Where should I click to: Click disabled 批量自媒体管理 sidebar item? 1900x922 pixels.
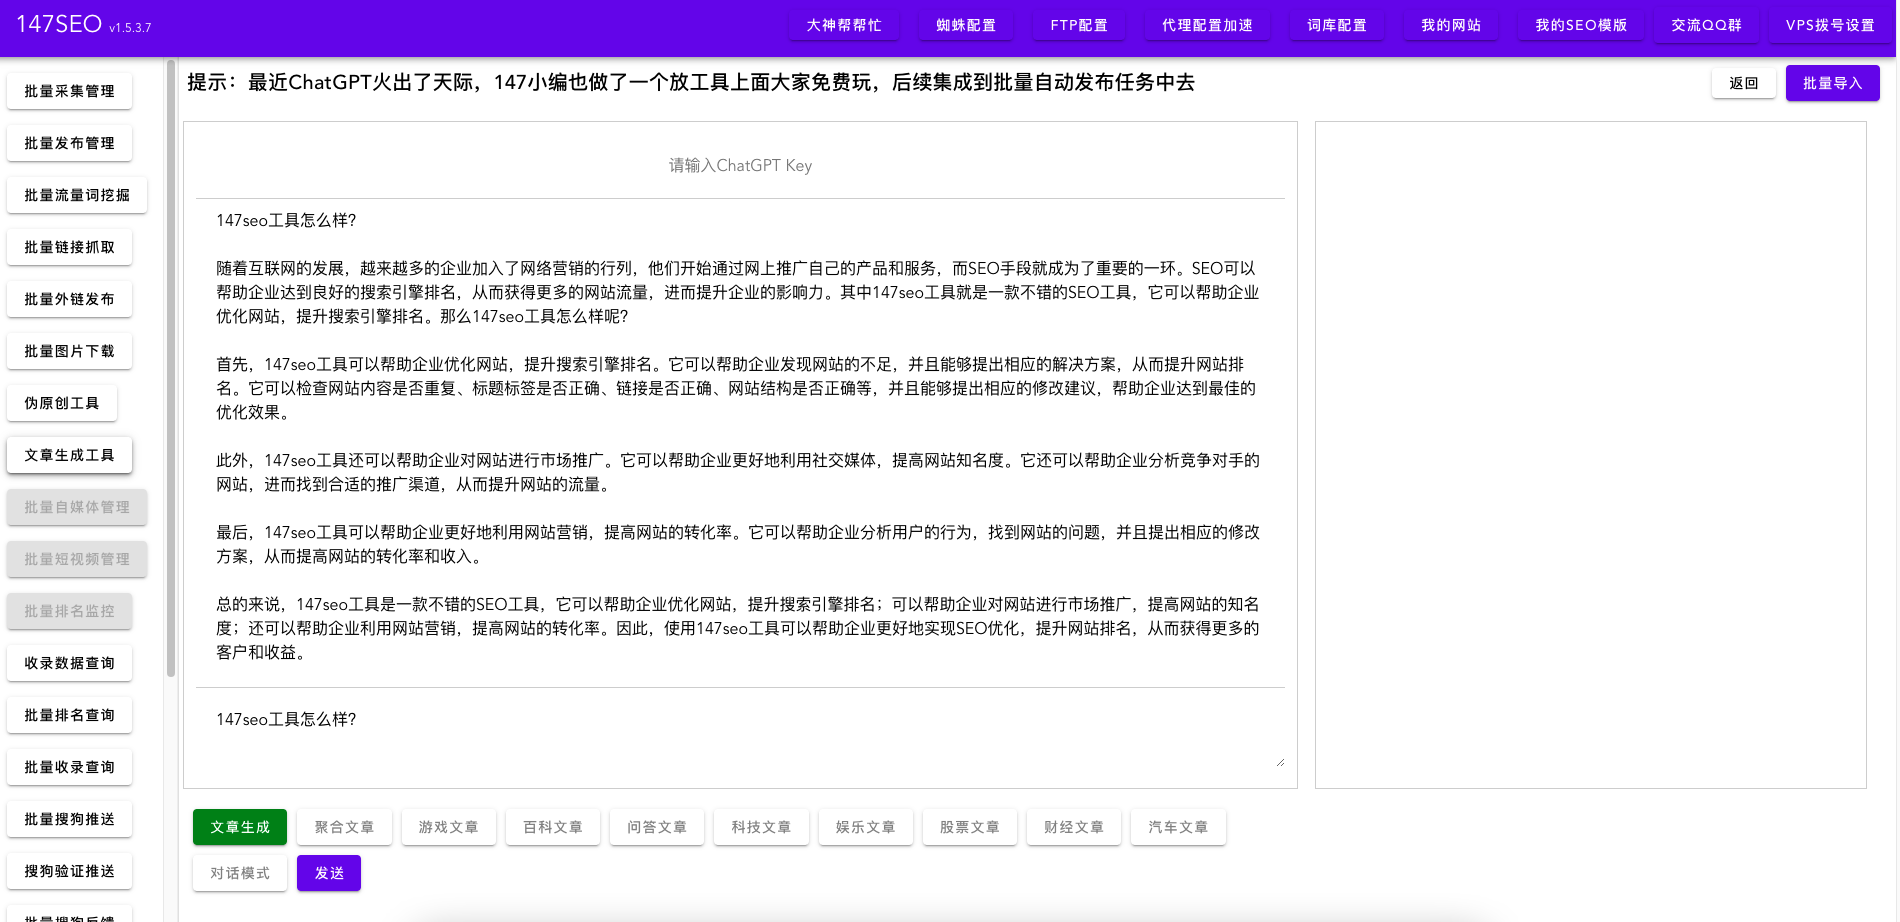77,507
